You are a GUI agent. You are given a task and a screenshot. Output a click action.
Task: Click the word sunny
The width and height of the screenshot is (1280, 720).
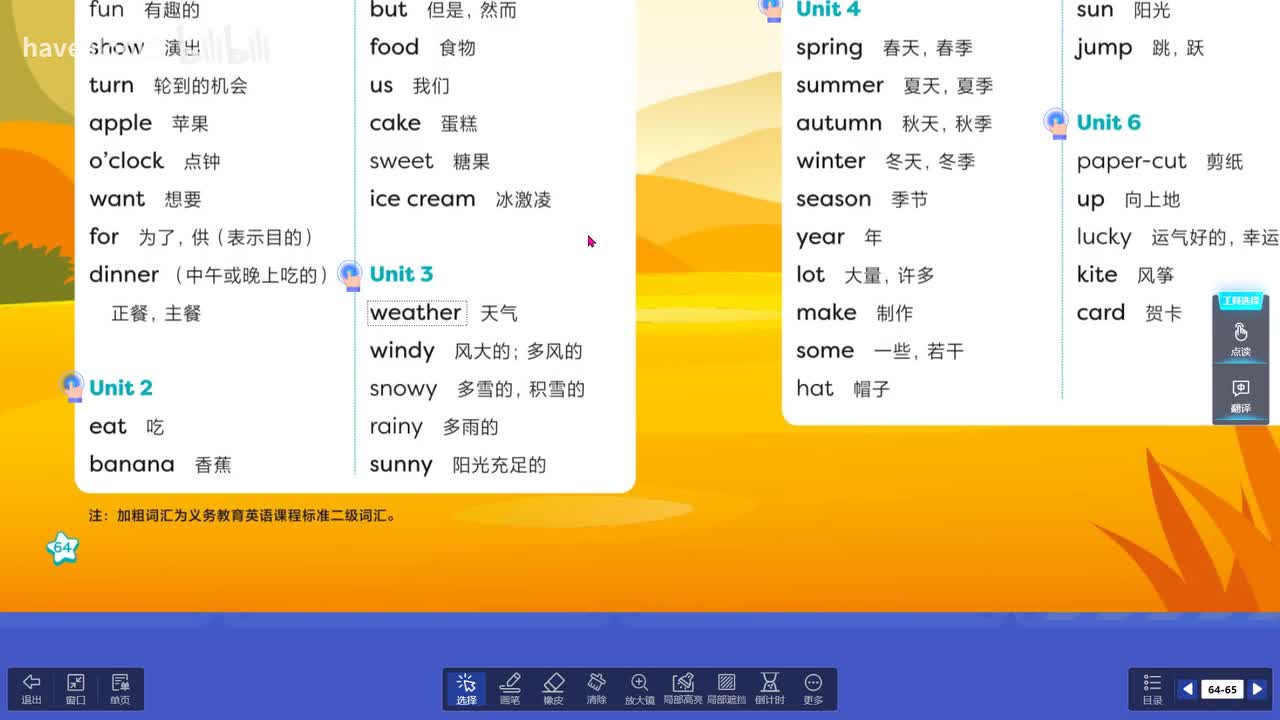pyautogui.click(x=401, y=465)
